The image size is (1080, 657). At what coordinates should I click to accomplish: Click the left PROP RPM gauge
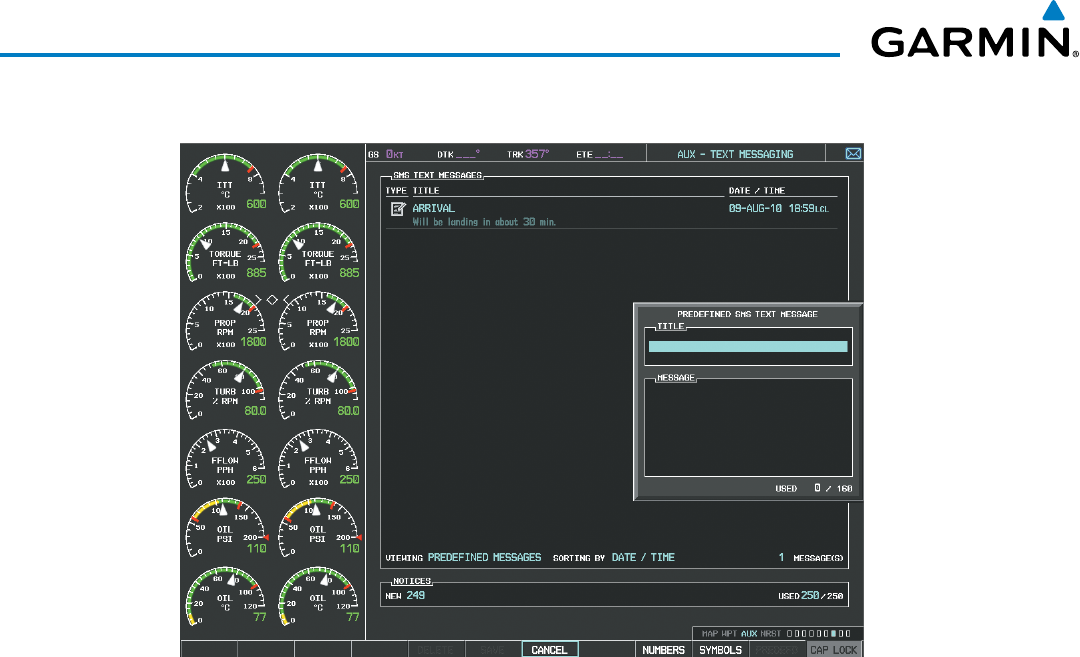[225, 328]
